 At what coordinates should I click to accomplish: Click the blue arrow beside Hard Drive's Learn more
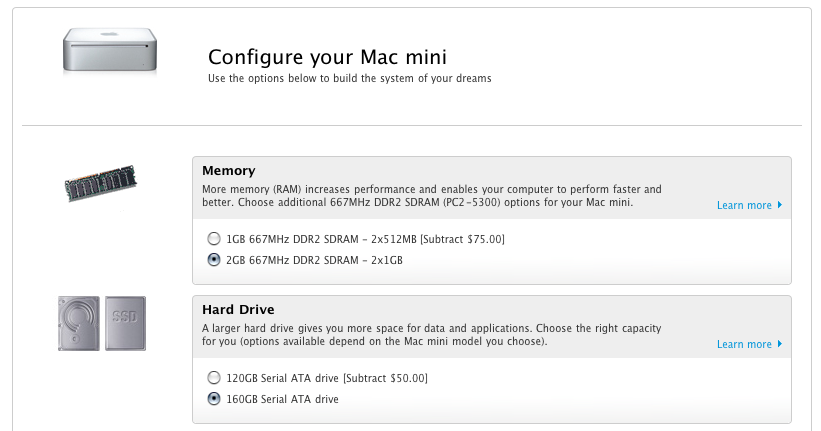[780, 344]
